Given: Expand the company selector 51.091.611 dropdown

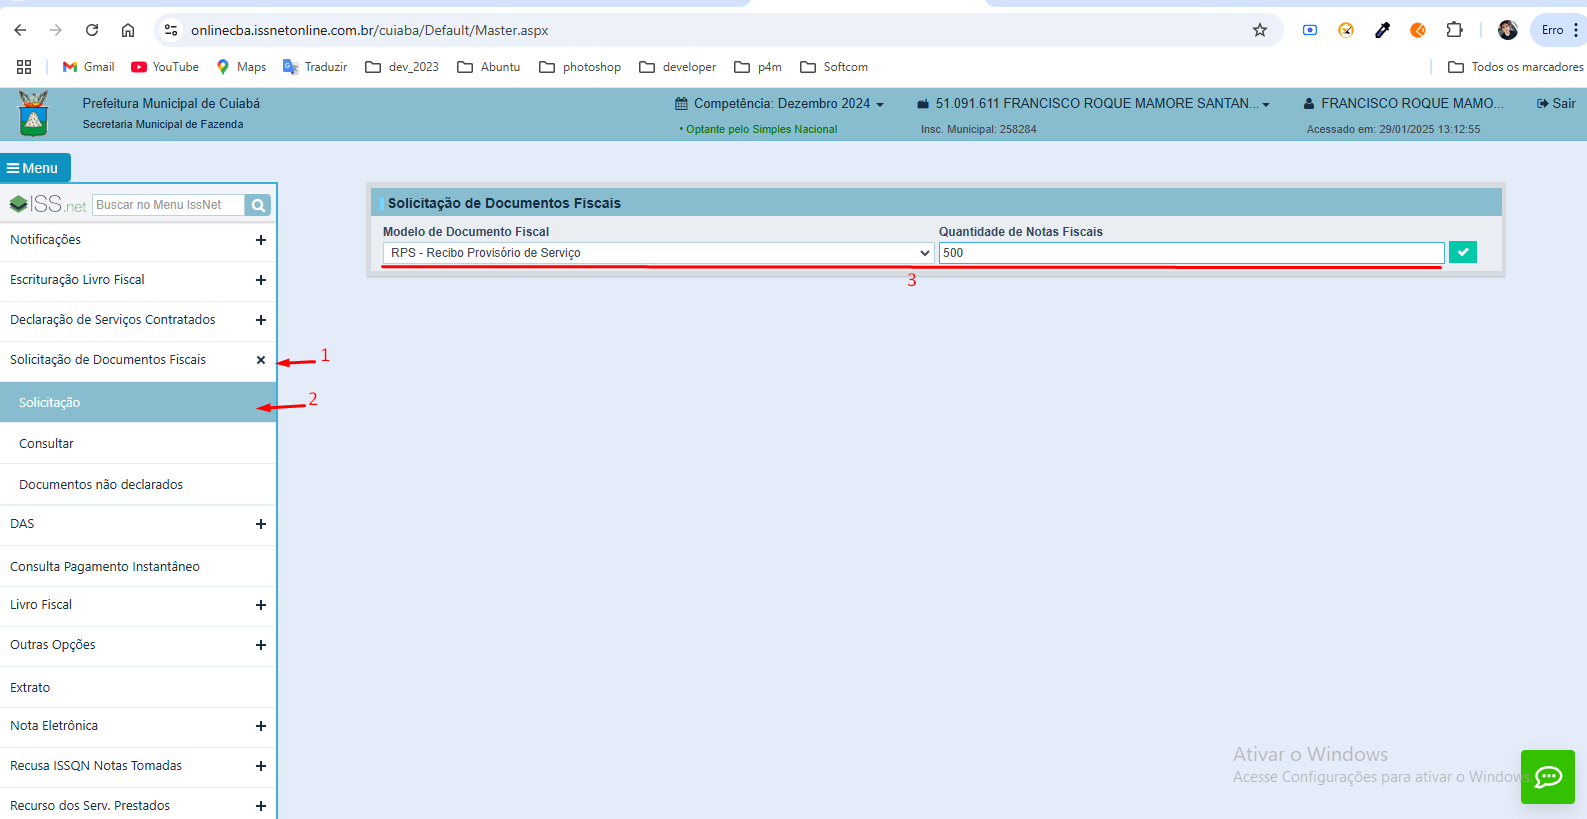Looking at the screenshot, I should tap(1094, 104).
